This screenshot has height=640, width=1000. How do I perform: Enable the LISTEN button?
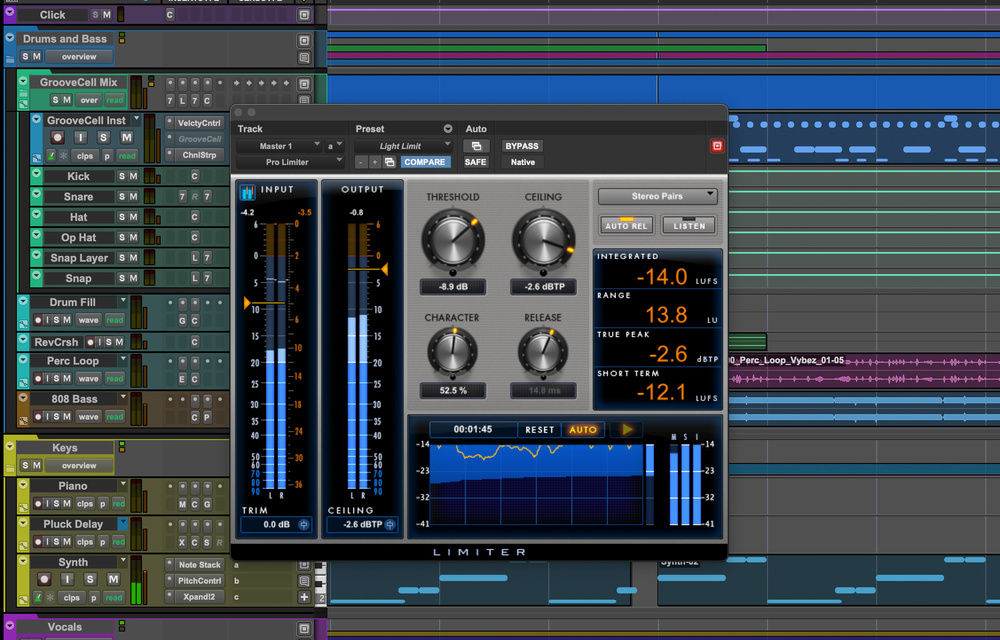tap(689, 225)
